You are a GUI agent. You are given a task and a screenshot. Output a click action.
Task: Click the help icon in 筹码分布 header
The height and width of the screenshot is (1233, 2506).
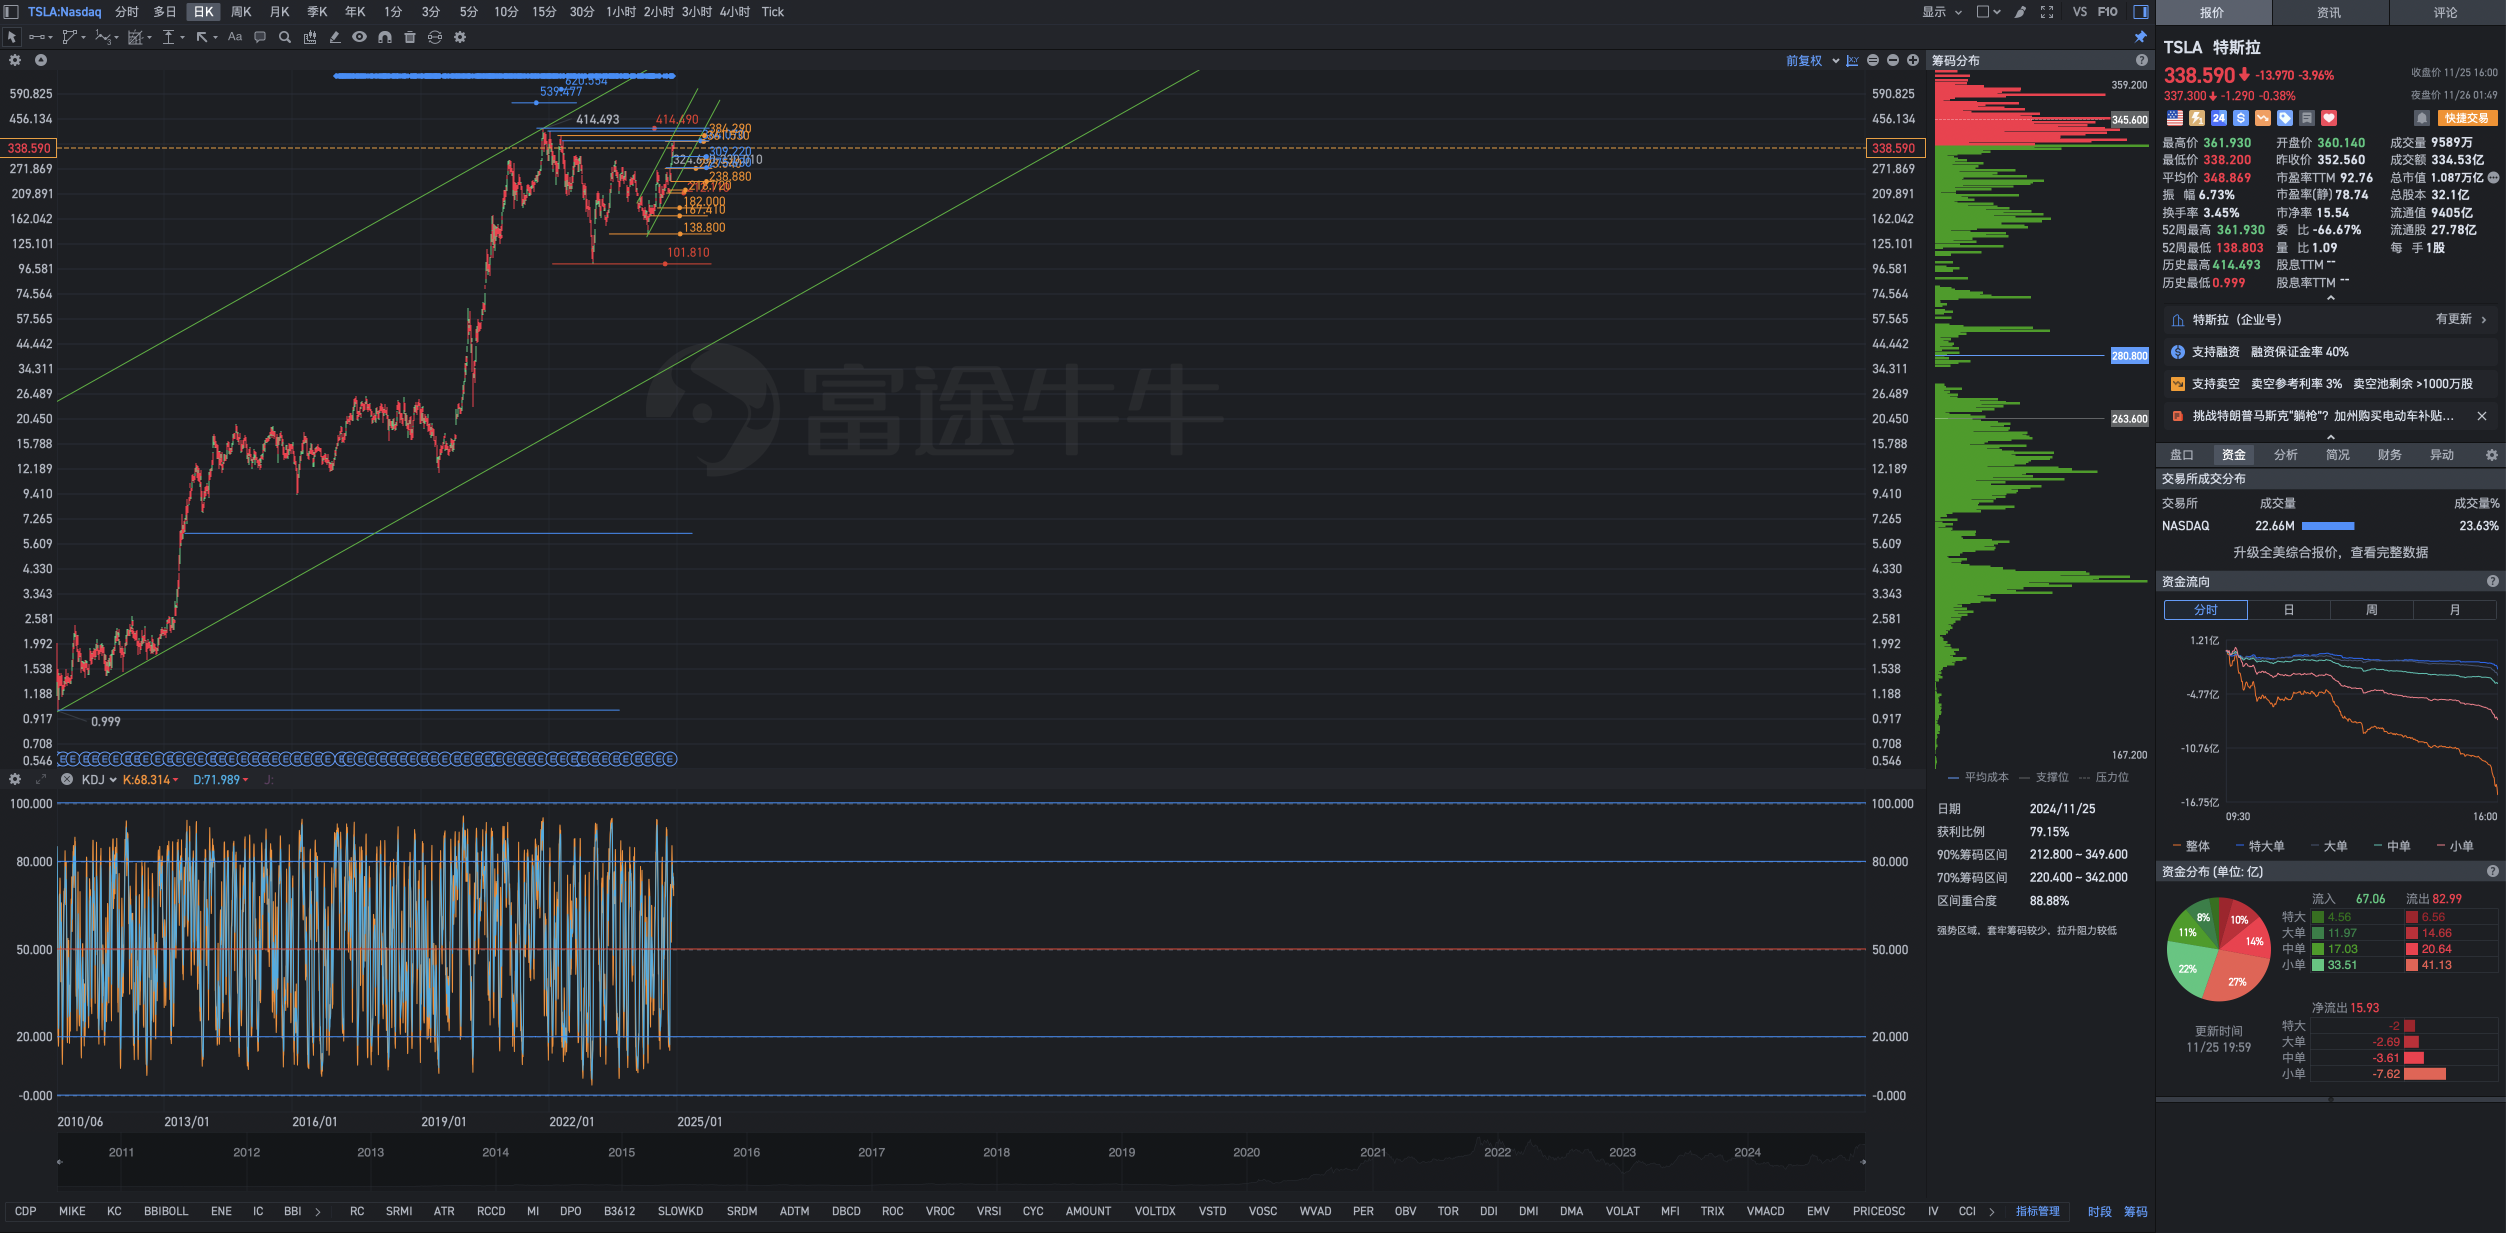2142,60
